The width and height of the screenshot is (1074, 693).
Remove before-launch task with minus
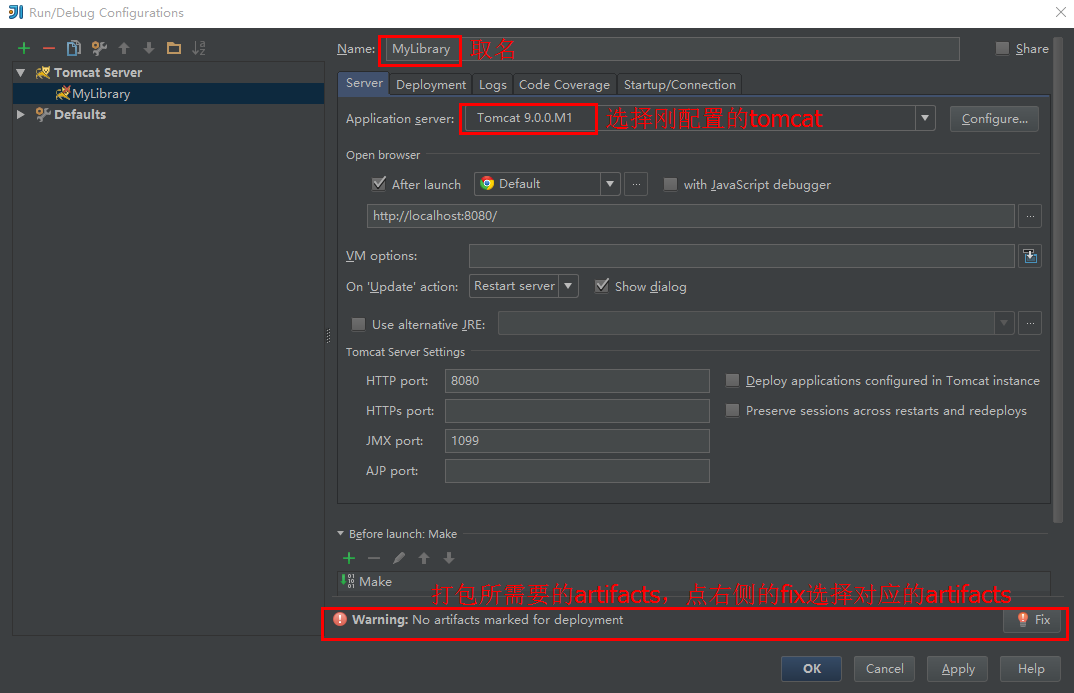(373, 558)
